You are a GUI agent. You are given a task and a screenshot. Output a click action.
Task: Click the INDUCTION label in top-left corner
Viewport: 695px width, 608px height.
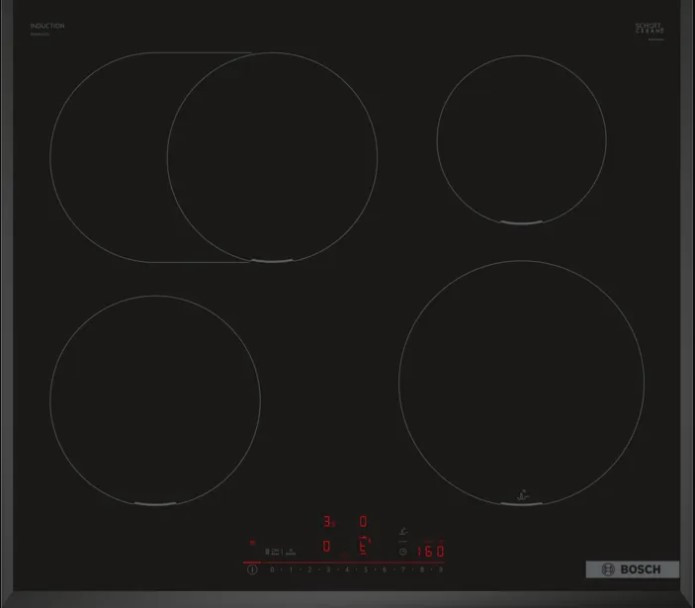pyautogui.click(x=47, y=26)
